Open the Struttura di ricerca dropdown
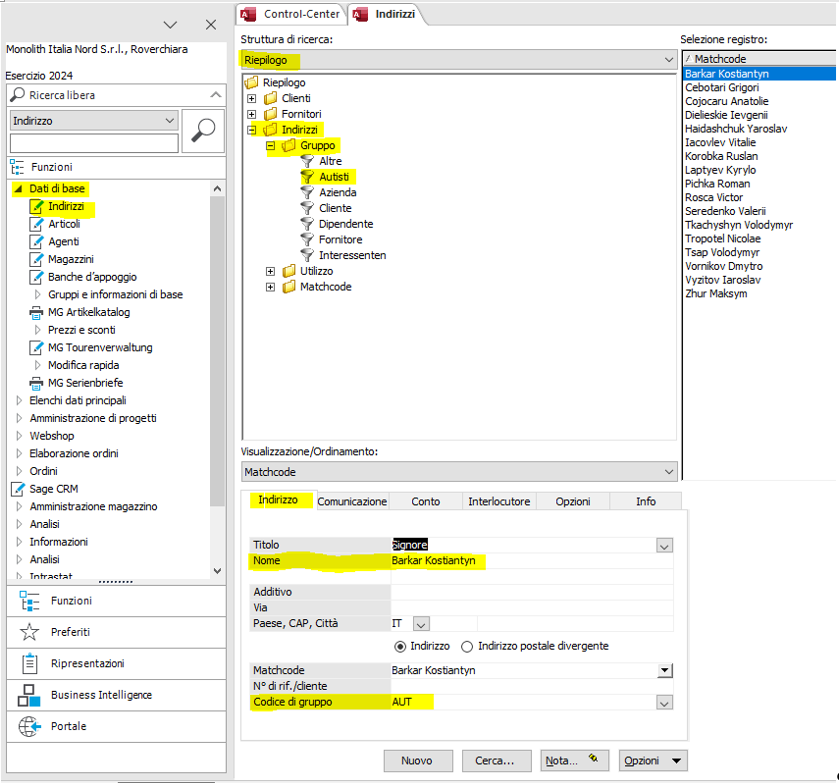This screenshot has height=783, width=839. (x=668, y=61)
